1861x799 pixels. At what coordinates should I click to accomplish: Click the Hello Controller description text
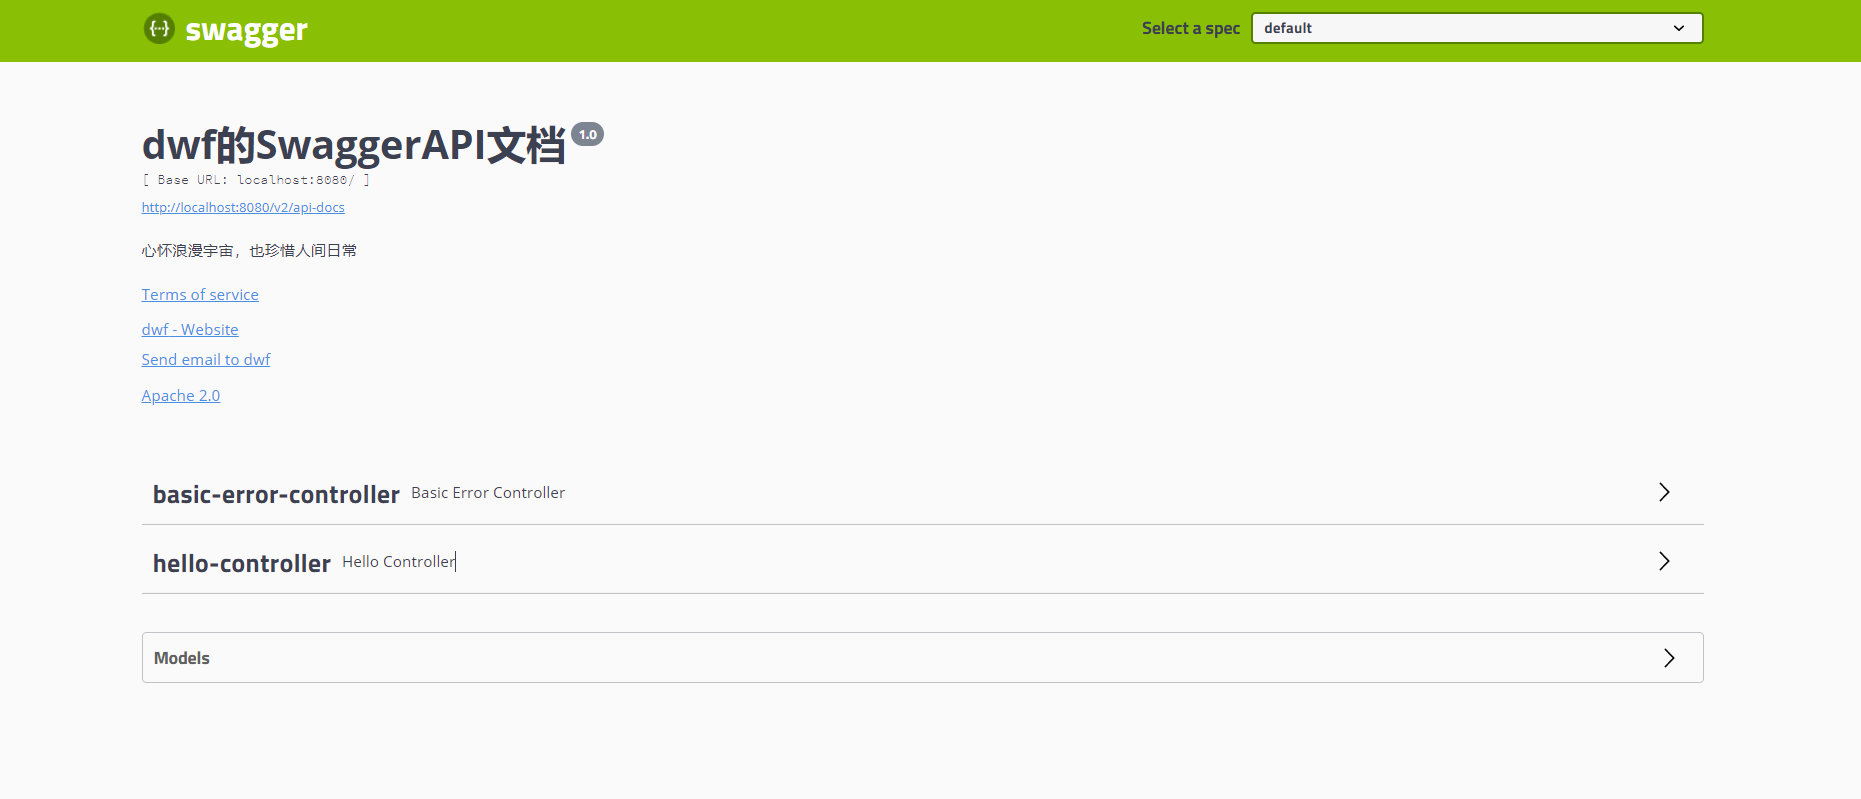click(x=398, y=562)
